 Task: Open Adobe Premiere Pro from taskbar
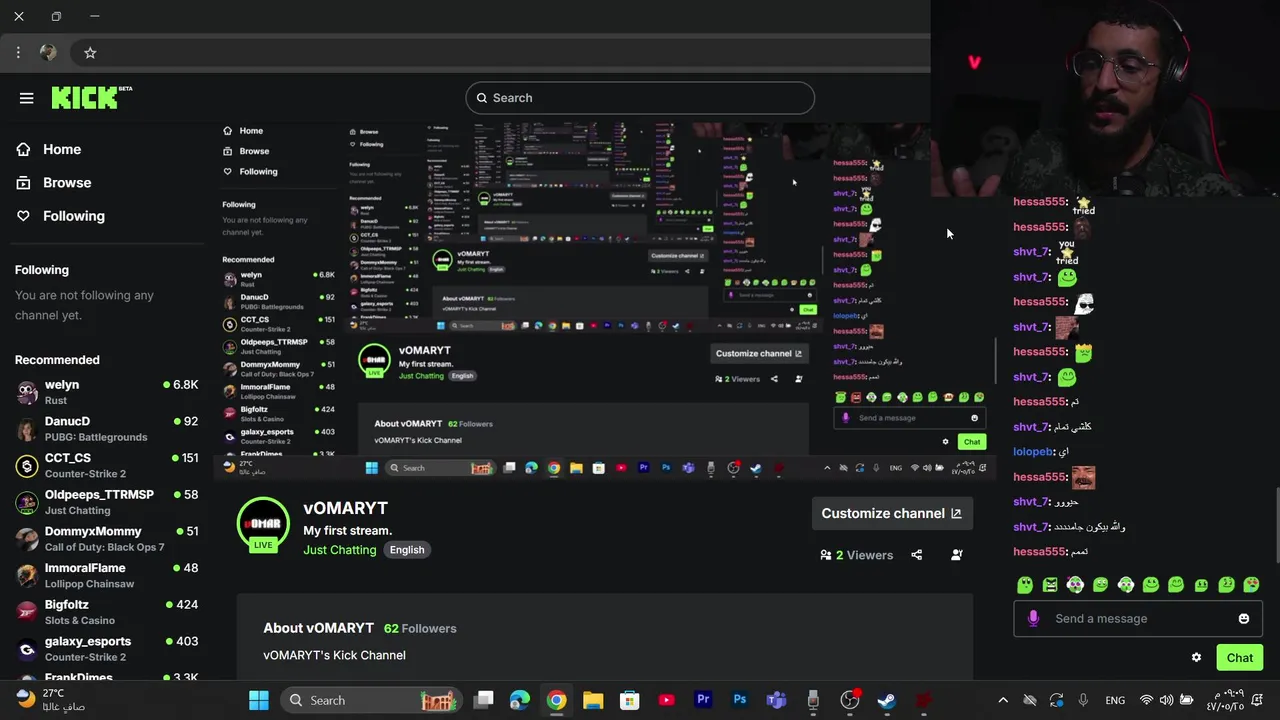coord(703,700)
